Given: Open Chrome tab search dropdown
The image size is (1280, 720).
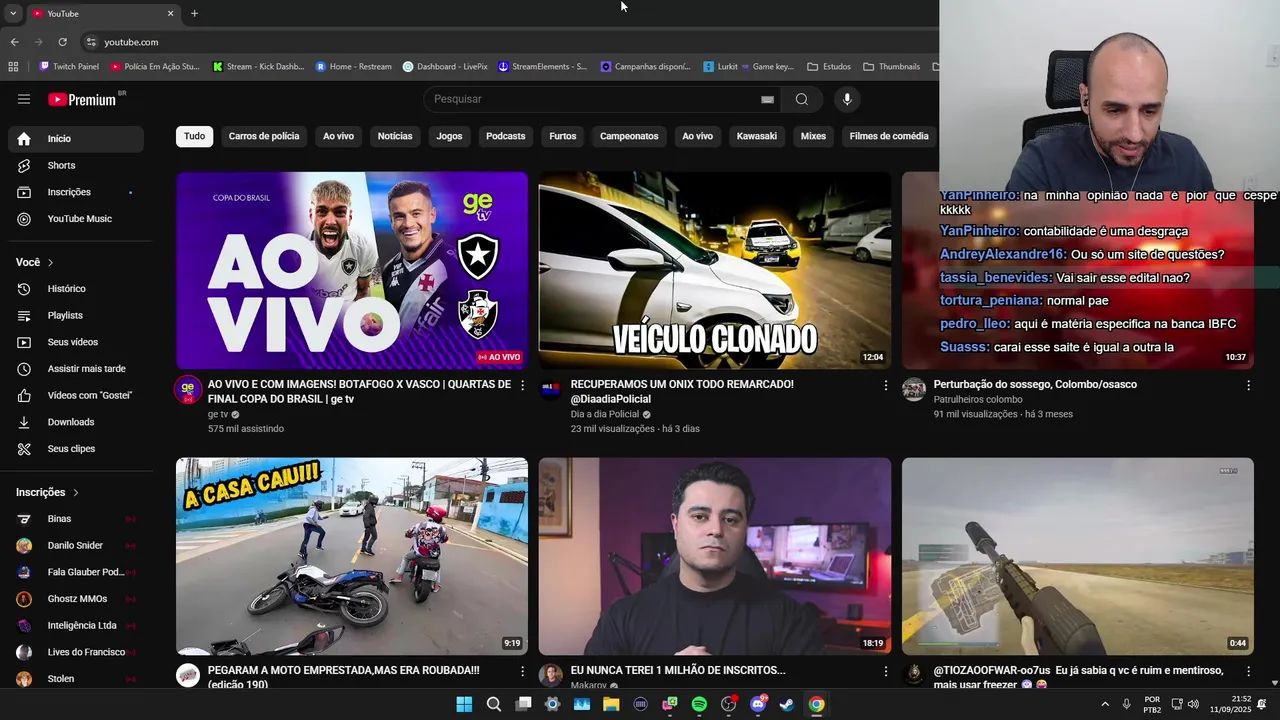Looking at the screenshot, I should (13, 13).
